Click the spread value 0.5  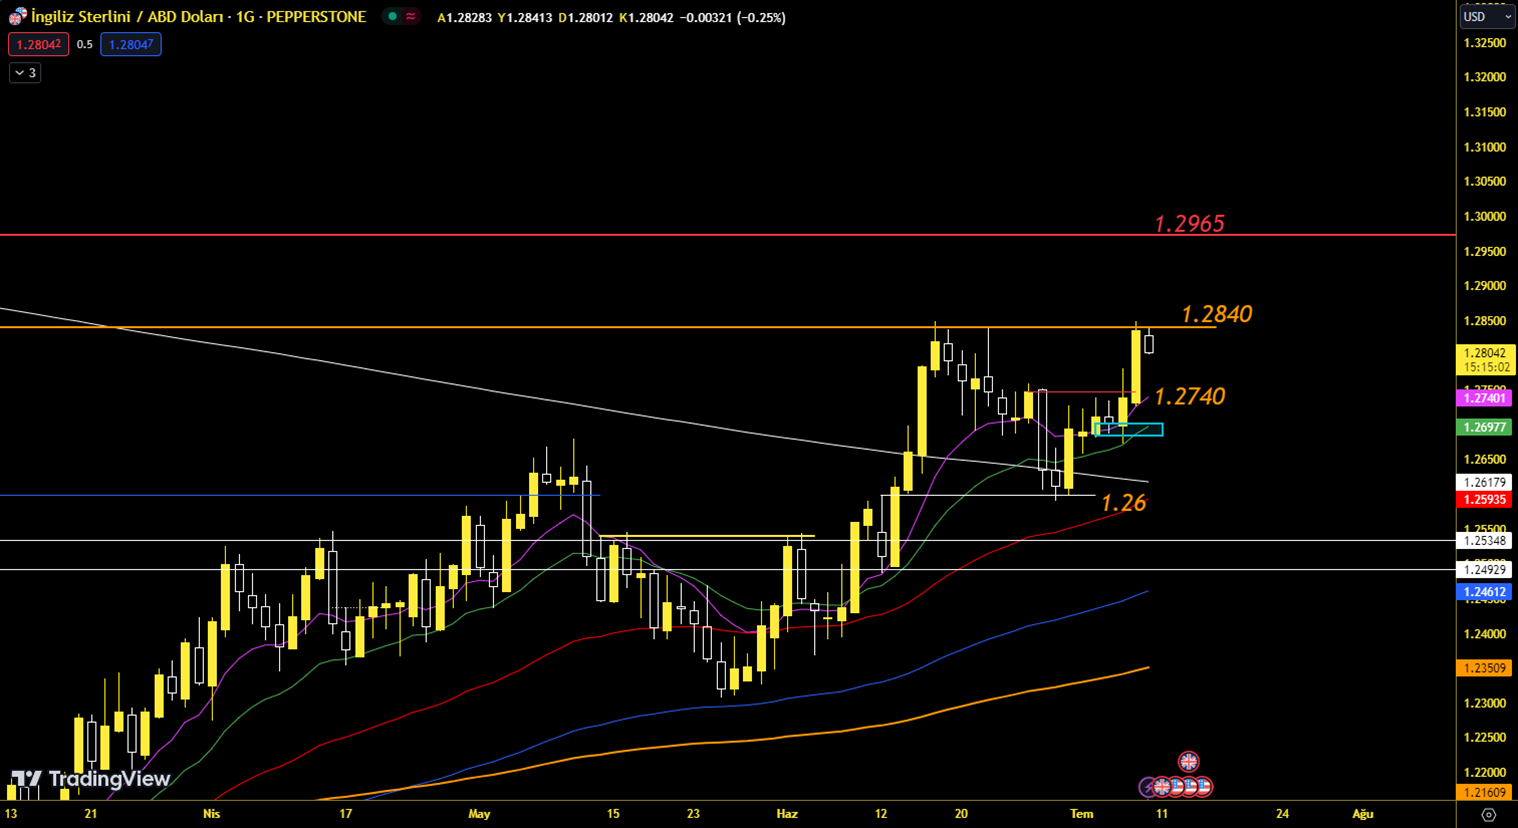click(84, 44)
